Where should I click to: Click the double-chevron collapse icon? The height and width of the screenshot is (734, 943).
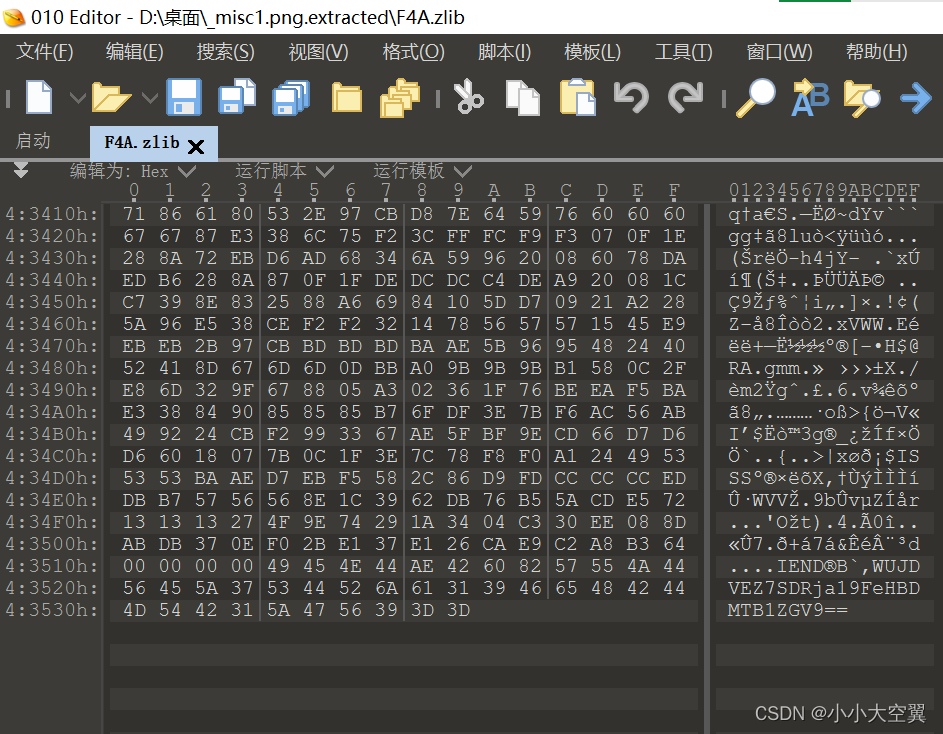[21, 170]
